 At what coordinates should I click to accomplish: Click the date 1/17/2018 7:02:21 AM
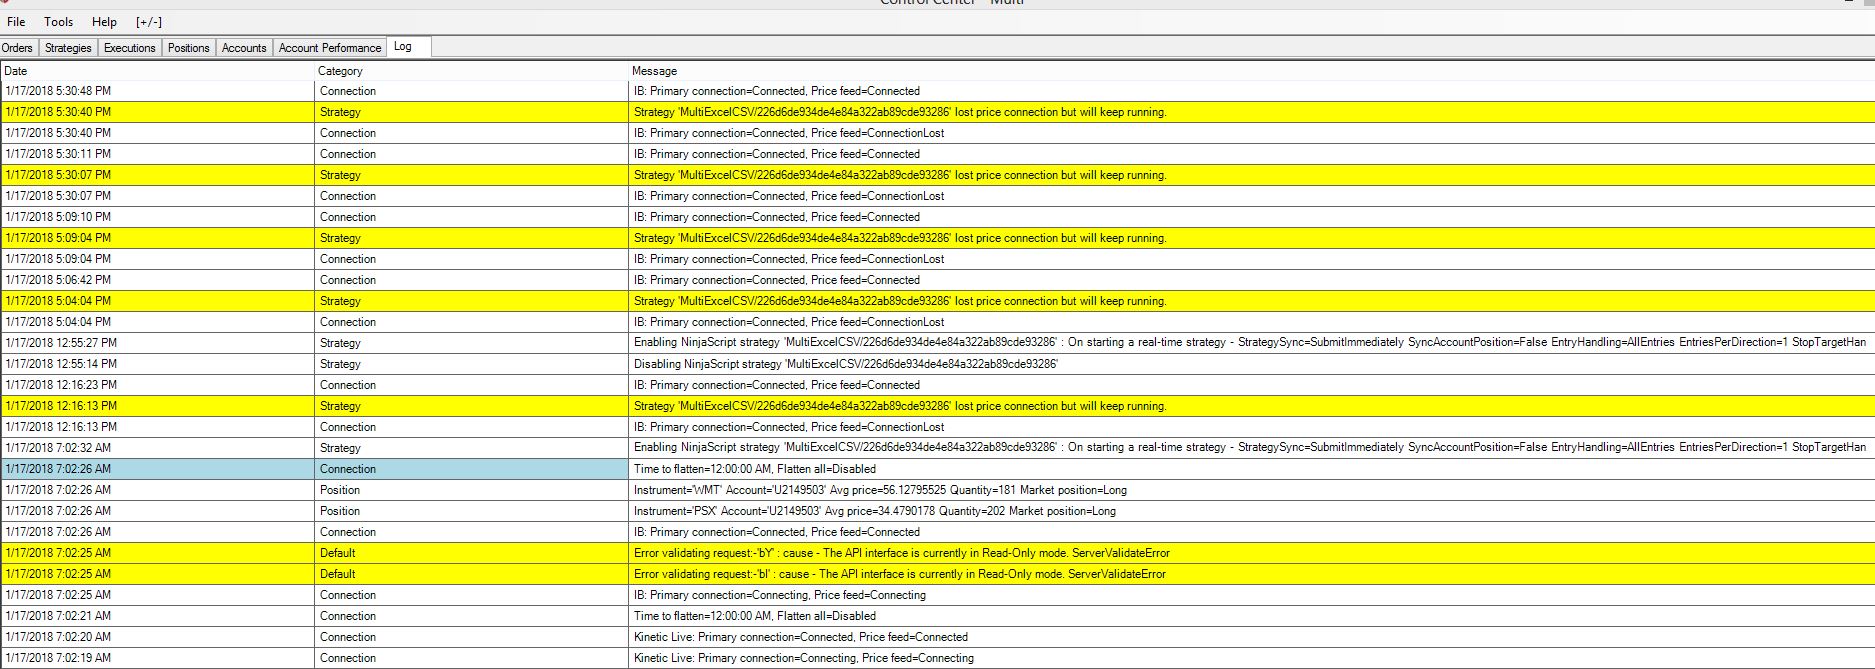58,616
